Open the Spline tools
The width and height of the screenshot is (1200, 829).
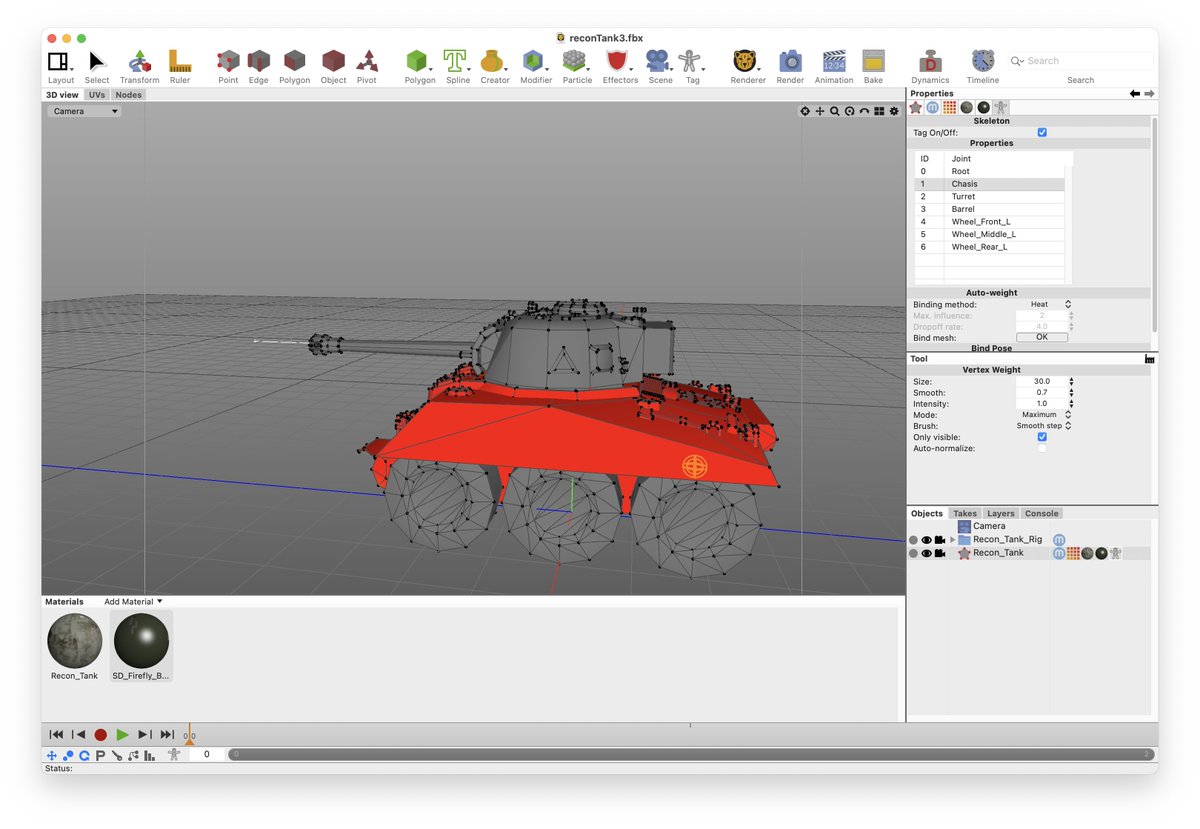[x=457, y=60]
